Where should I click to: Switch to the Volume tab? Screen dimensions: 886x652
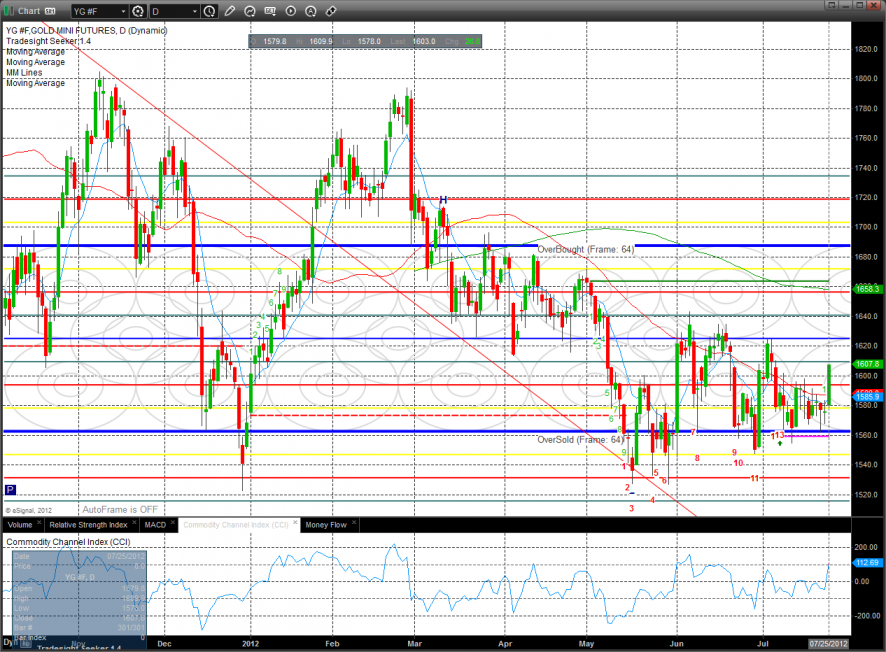point(21,524)
